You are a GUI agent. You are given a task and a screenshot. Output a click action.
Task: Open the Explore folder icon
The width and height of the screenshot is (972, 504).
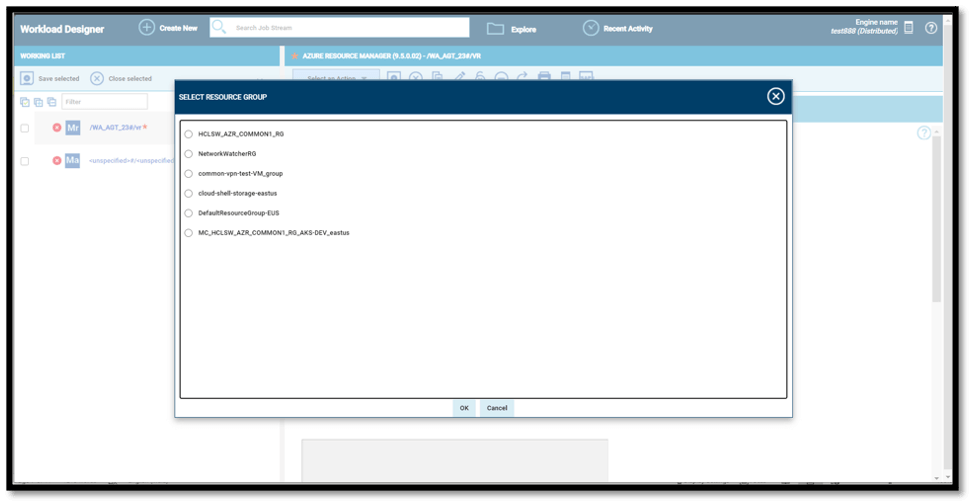tap(495, 29)
